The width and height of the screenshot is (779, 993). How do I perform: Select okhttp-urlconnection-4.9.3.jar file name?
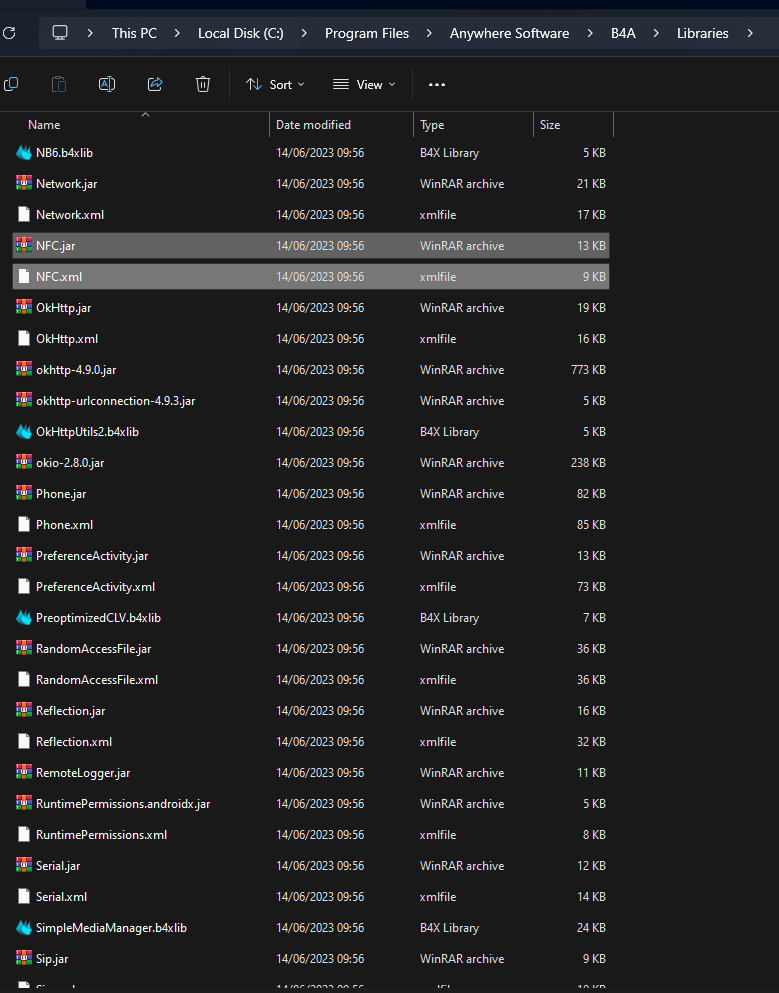pos(115,401)
